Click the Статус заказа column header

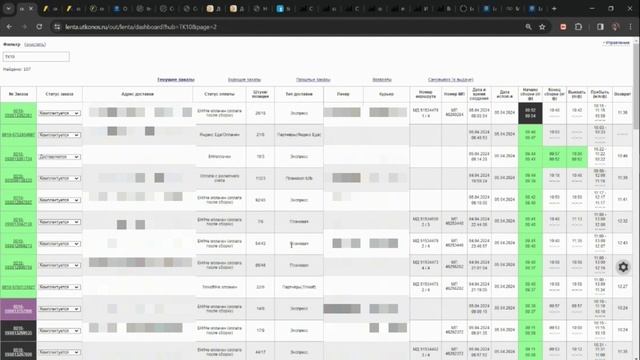pyautogui.click(x=60, y=94)
